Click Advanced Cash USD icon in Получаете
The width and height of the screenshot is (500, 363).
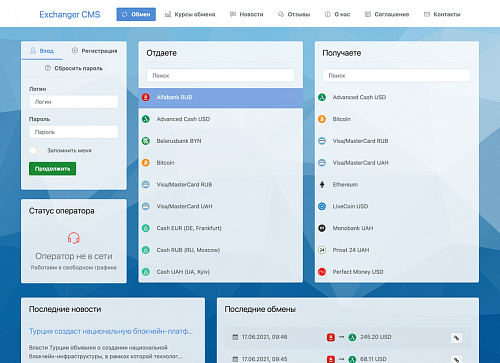click(322, 97)
